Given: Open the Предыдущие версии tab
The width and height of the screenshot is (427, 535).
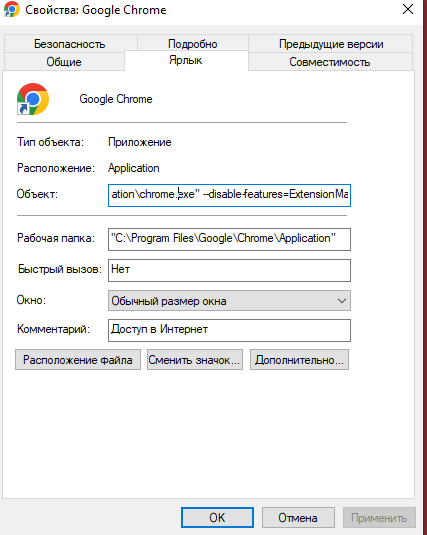Looking at the screenshot, I should 331,44.
